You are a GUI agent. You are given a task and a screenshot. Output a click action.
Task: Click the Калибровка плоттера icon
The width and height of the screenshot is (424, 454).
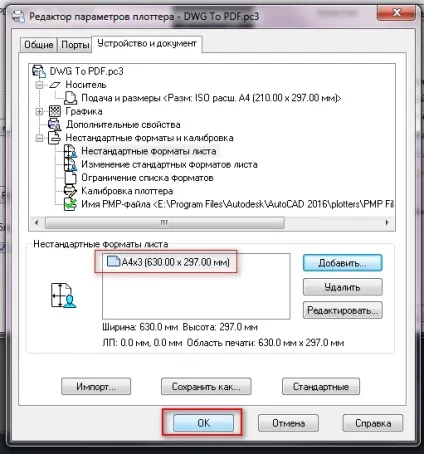click(70, 191)
